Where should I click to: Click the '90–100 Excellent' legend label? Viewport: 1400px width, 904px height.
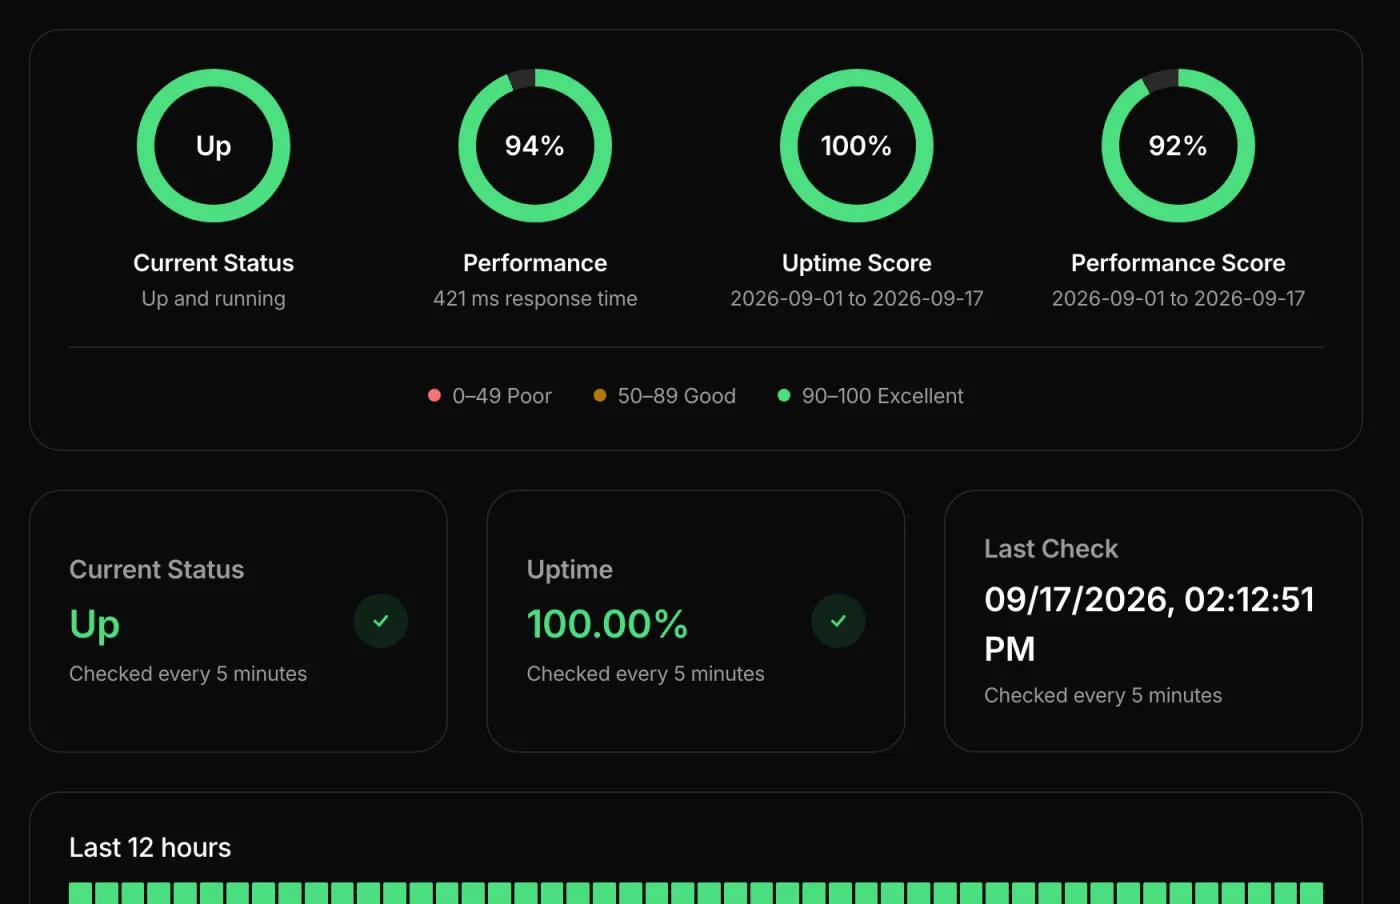coord(883,396)
